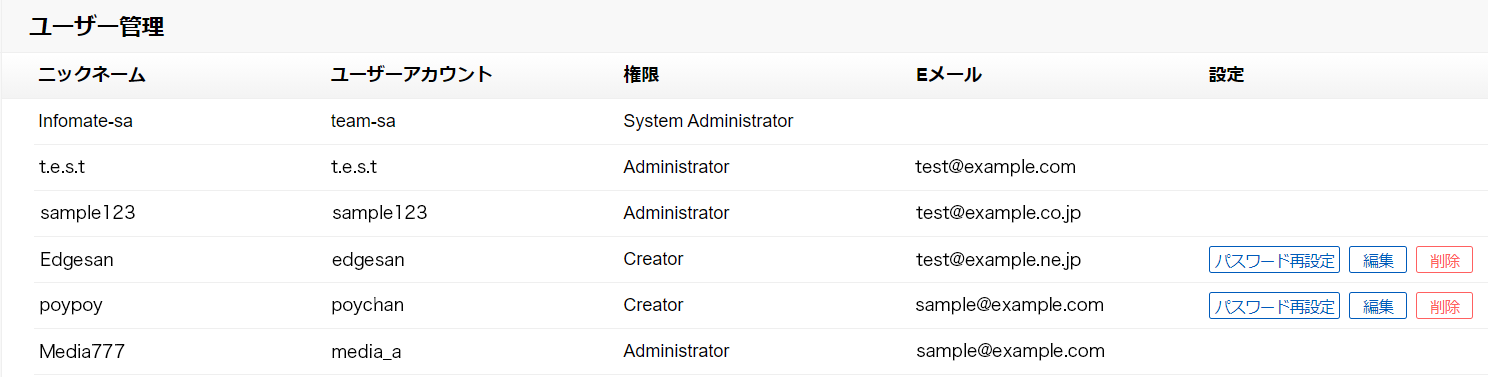Click パスワード再設定 button for Edgesan
The height and width of the screenshot is (377, 1488).
coord(1274,260)
